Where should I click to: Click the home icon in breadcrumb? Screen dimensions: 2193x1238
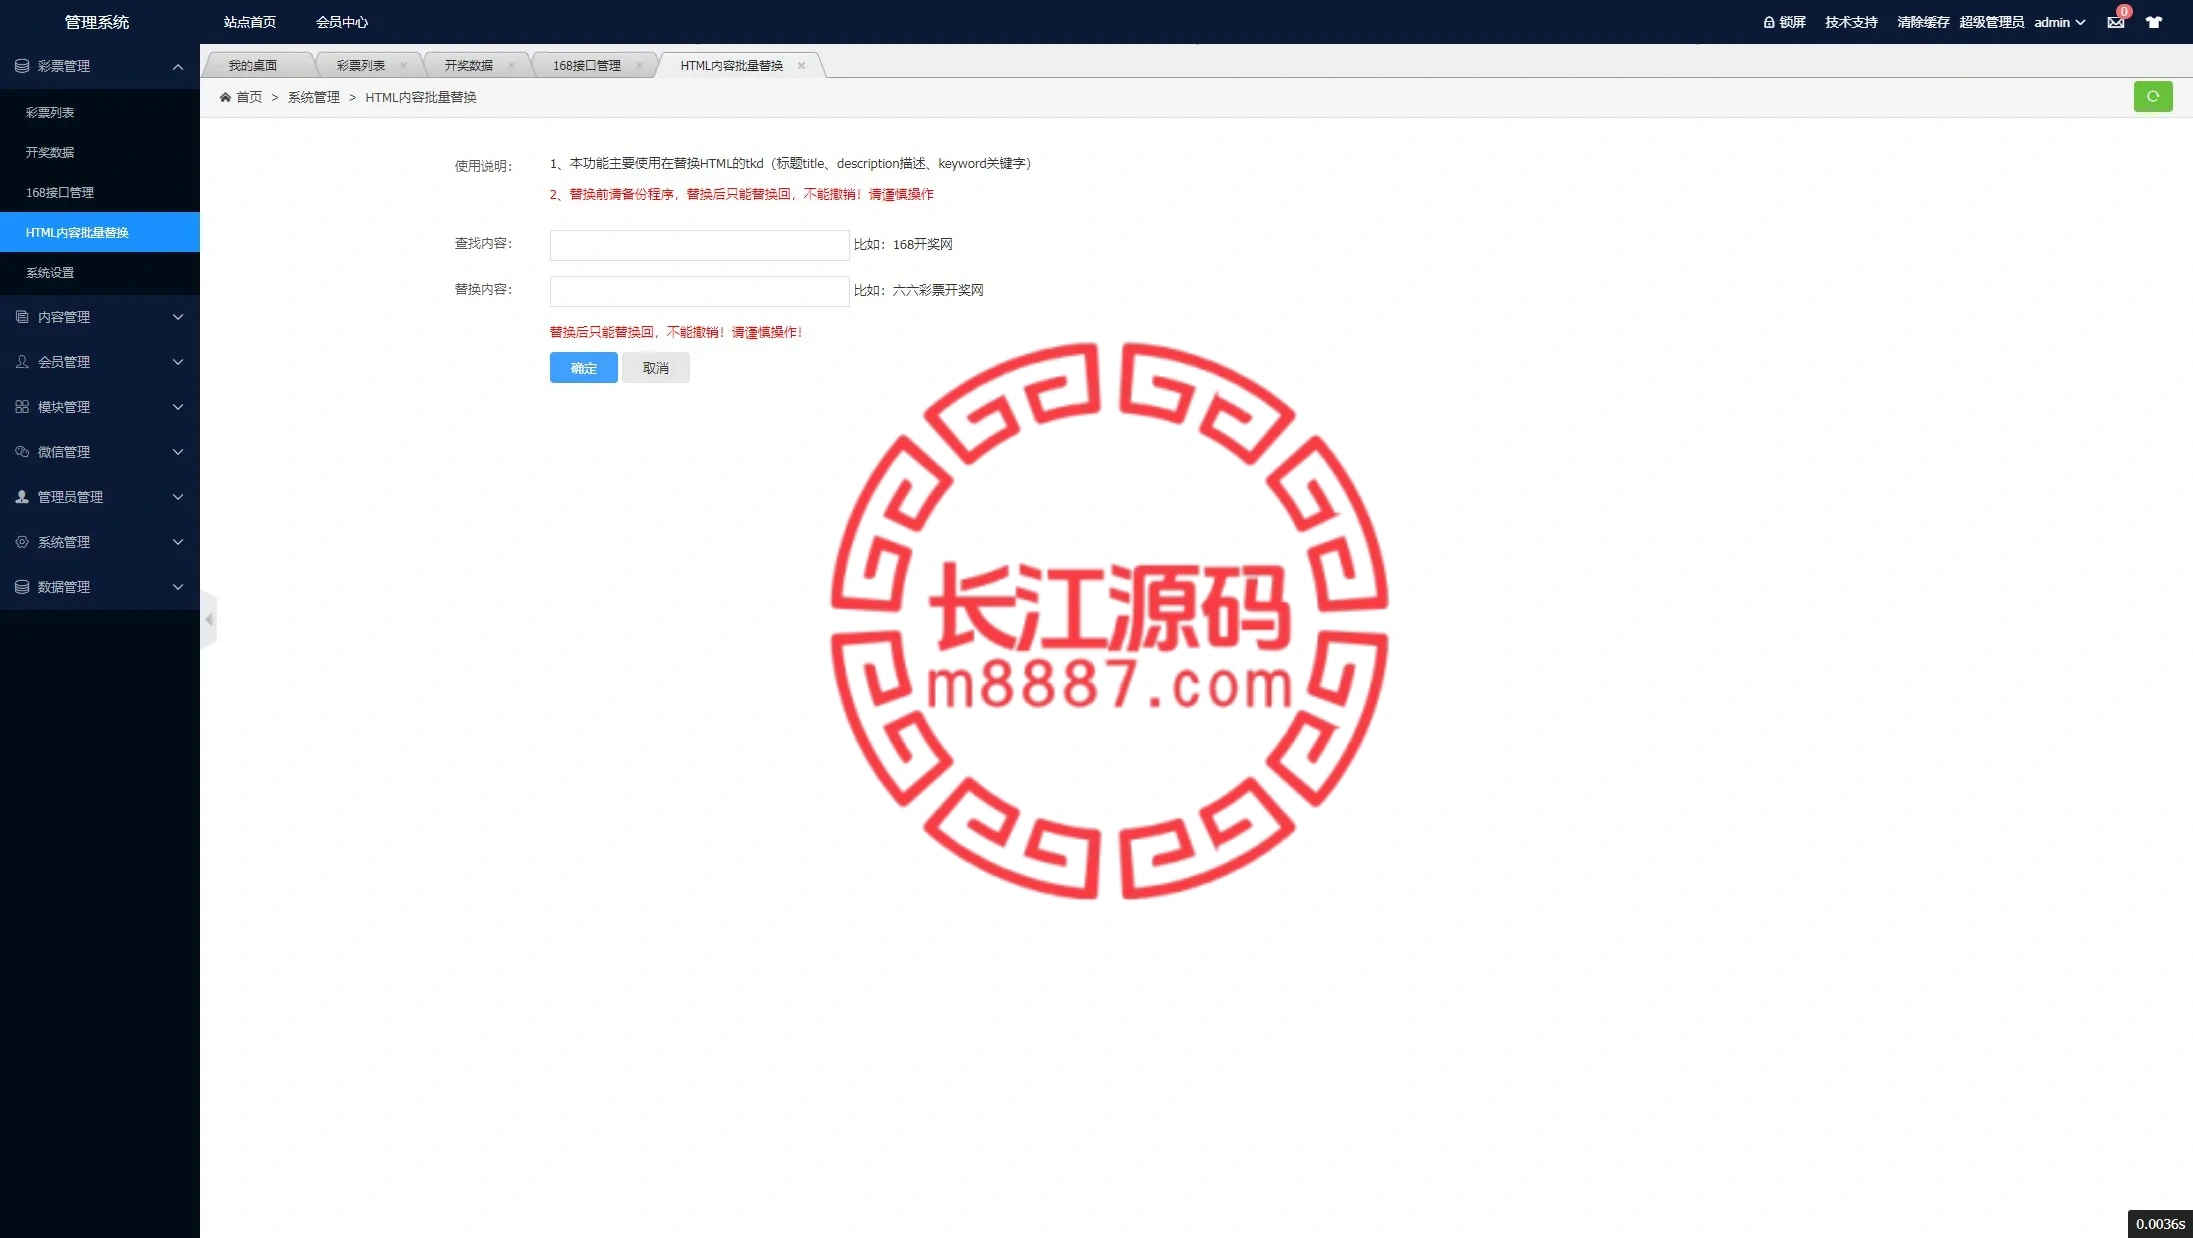tap(225, 97)
